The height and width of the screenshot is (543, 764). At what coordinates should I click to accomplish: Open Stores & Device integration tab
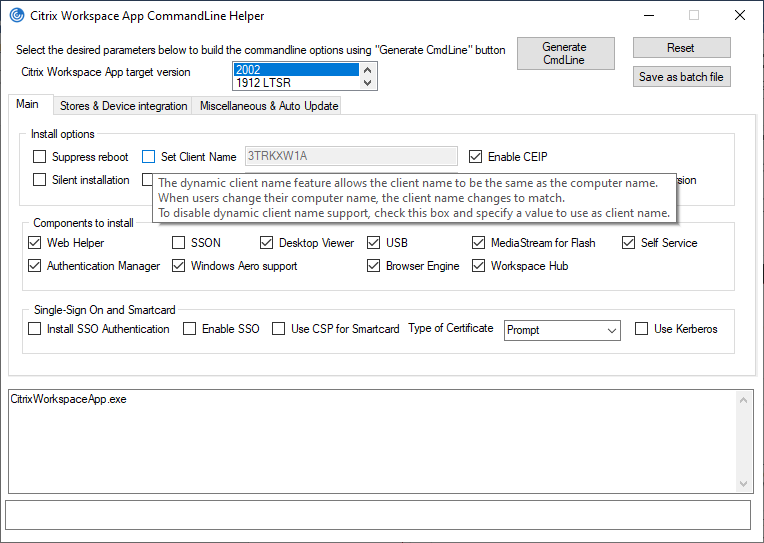pyautogui.click(x=123, y=106)
